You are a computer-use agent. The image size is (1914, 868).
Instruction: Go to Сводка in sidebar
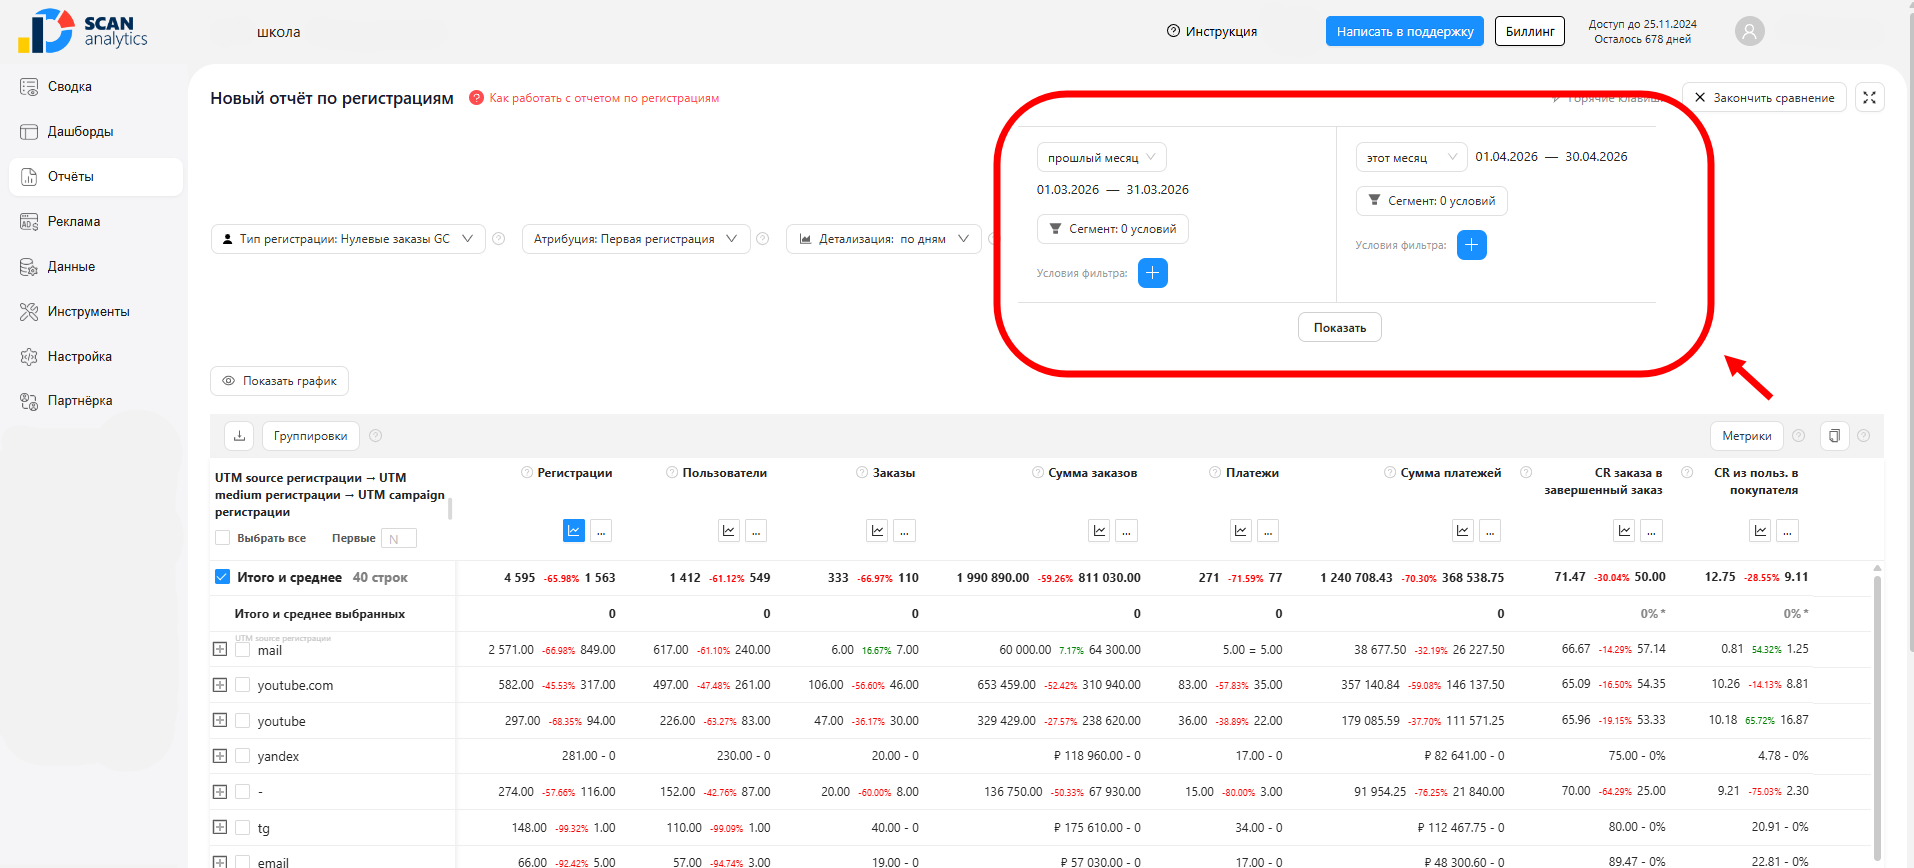coord(95,87)
